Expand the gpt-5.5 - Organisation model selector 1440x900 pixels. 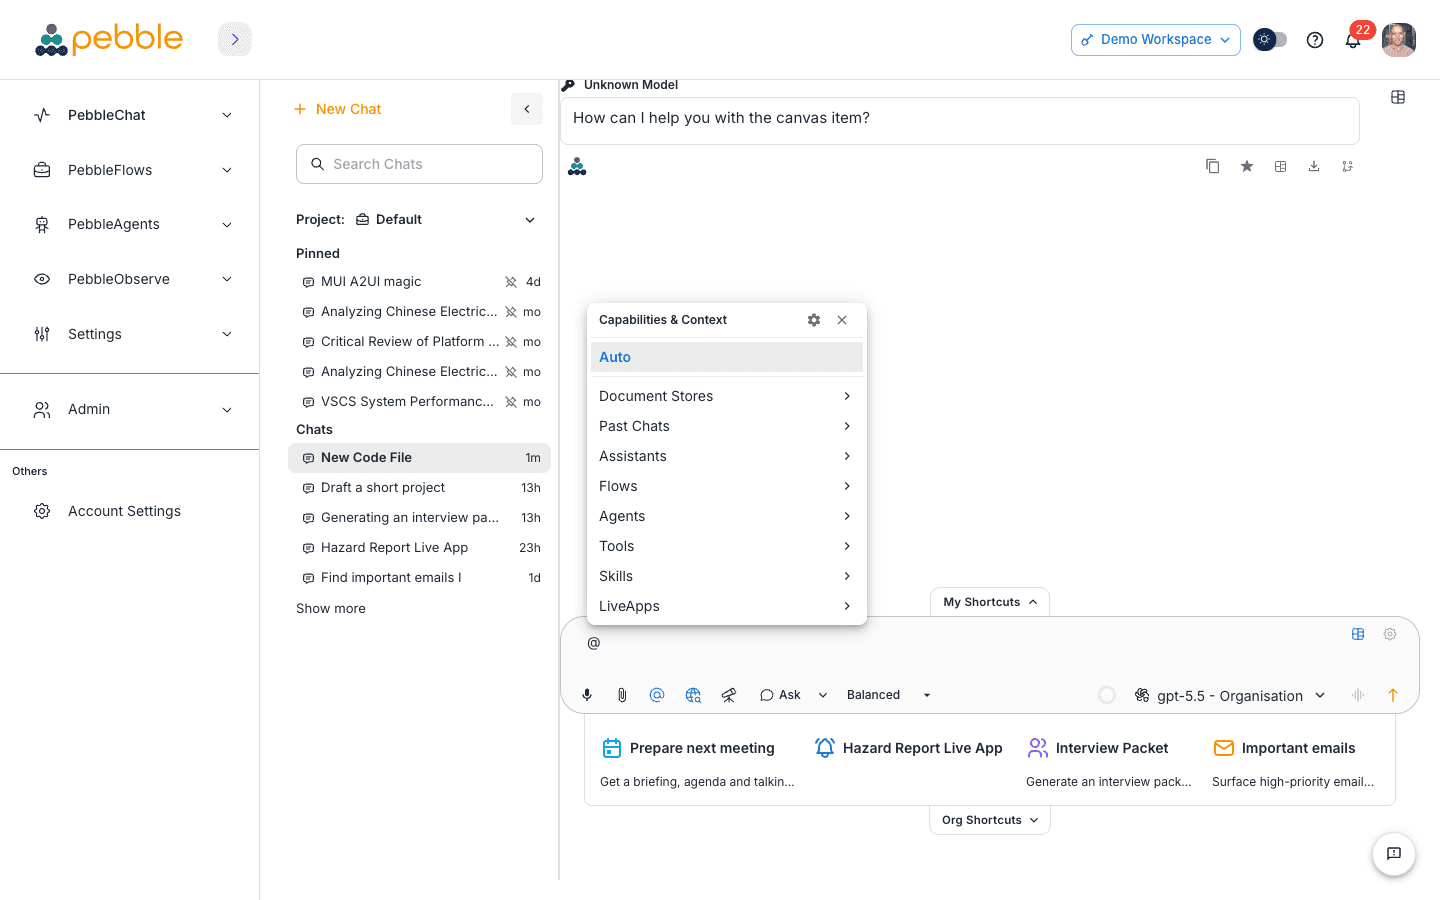click(1230, 696)
